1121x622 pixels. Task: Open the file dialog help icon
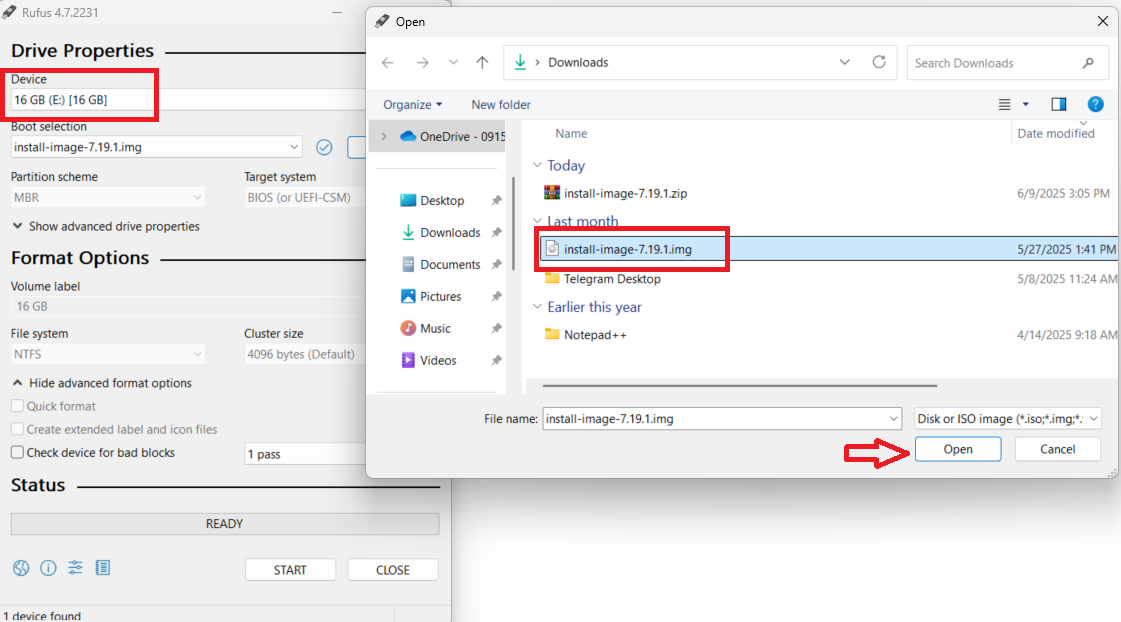point(1095,104)
